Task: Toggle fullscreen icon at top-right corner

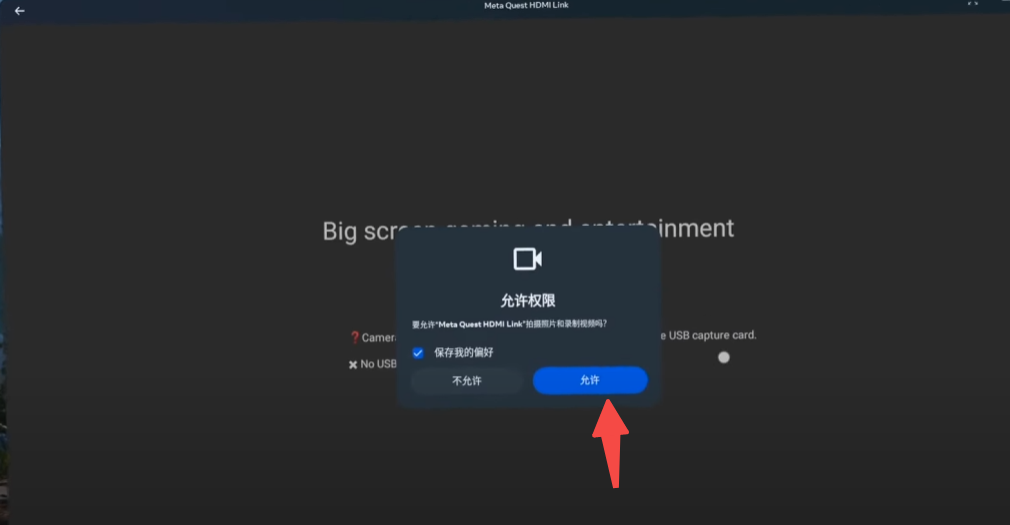Action: tap(973, 4)
